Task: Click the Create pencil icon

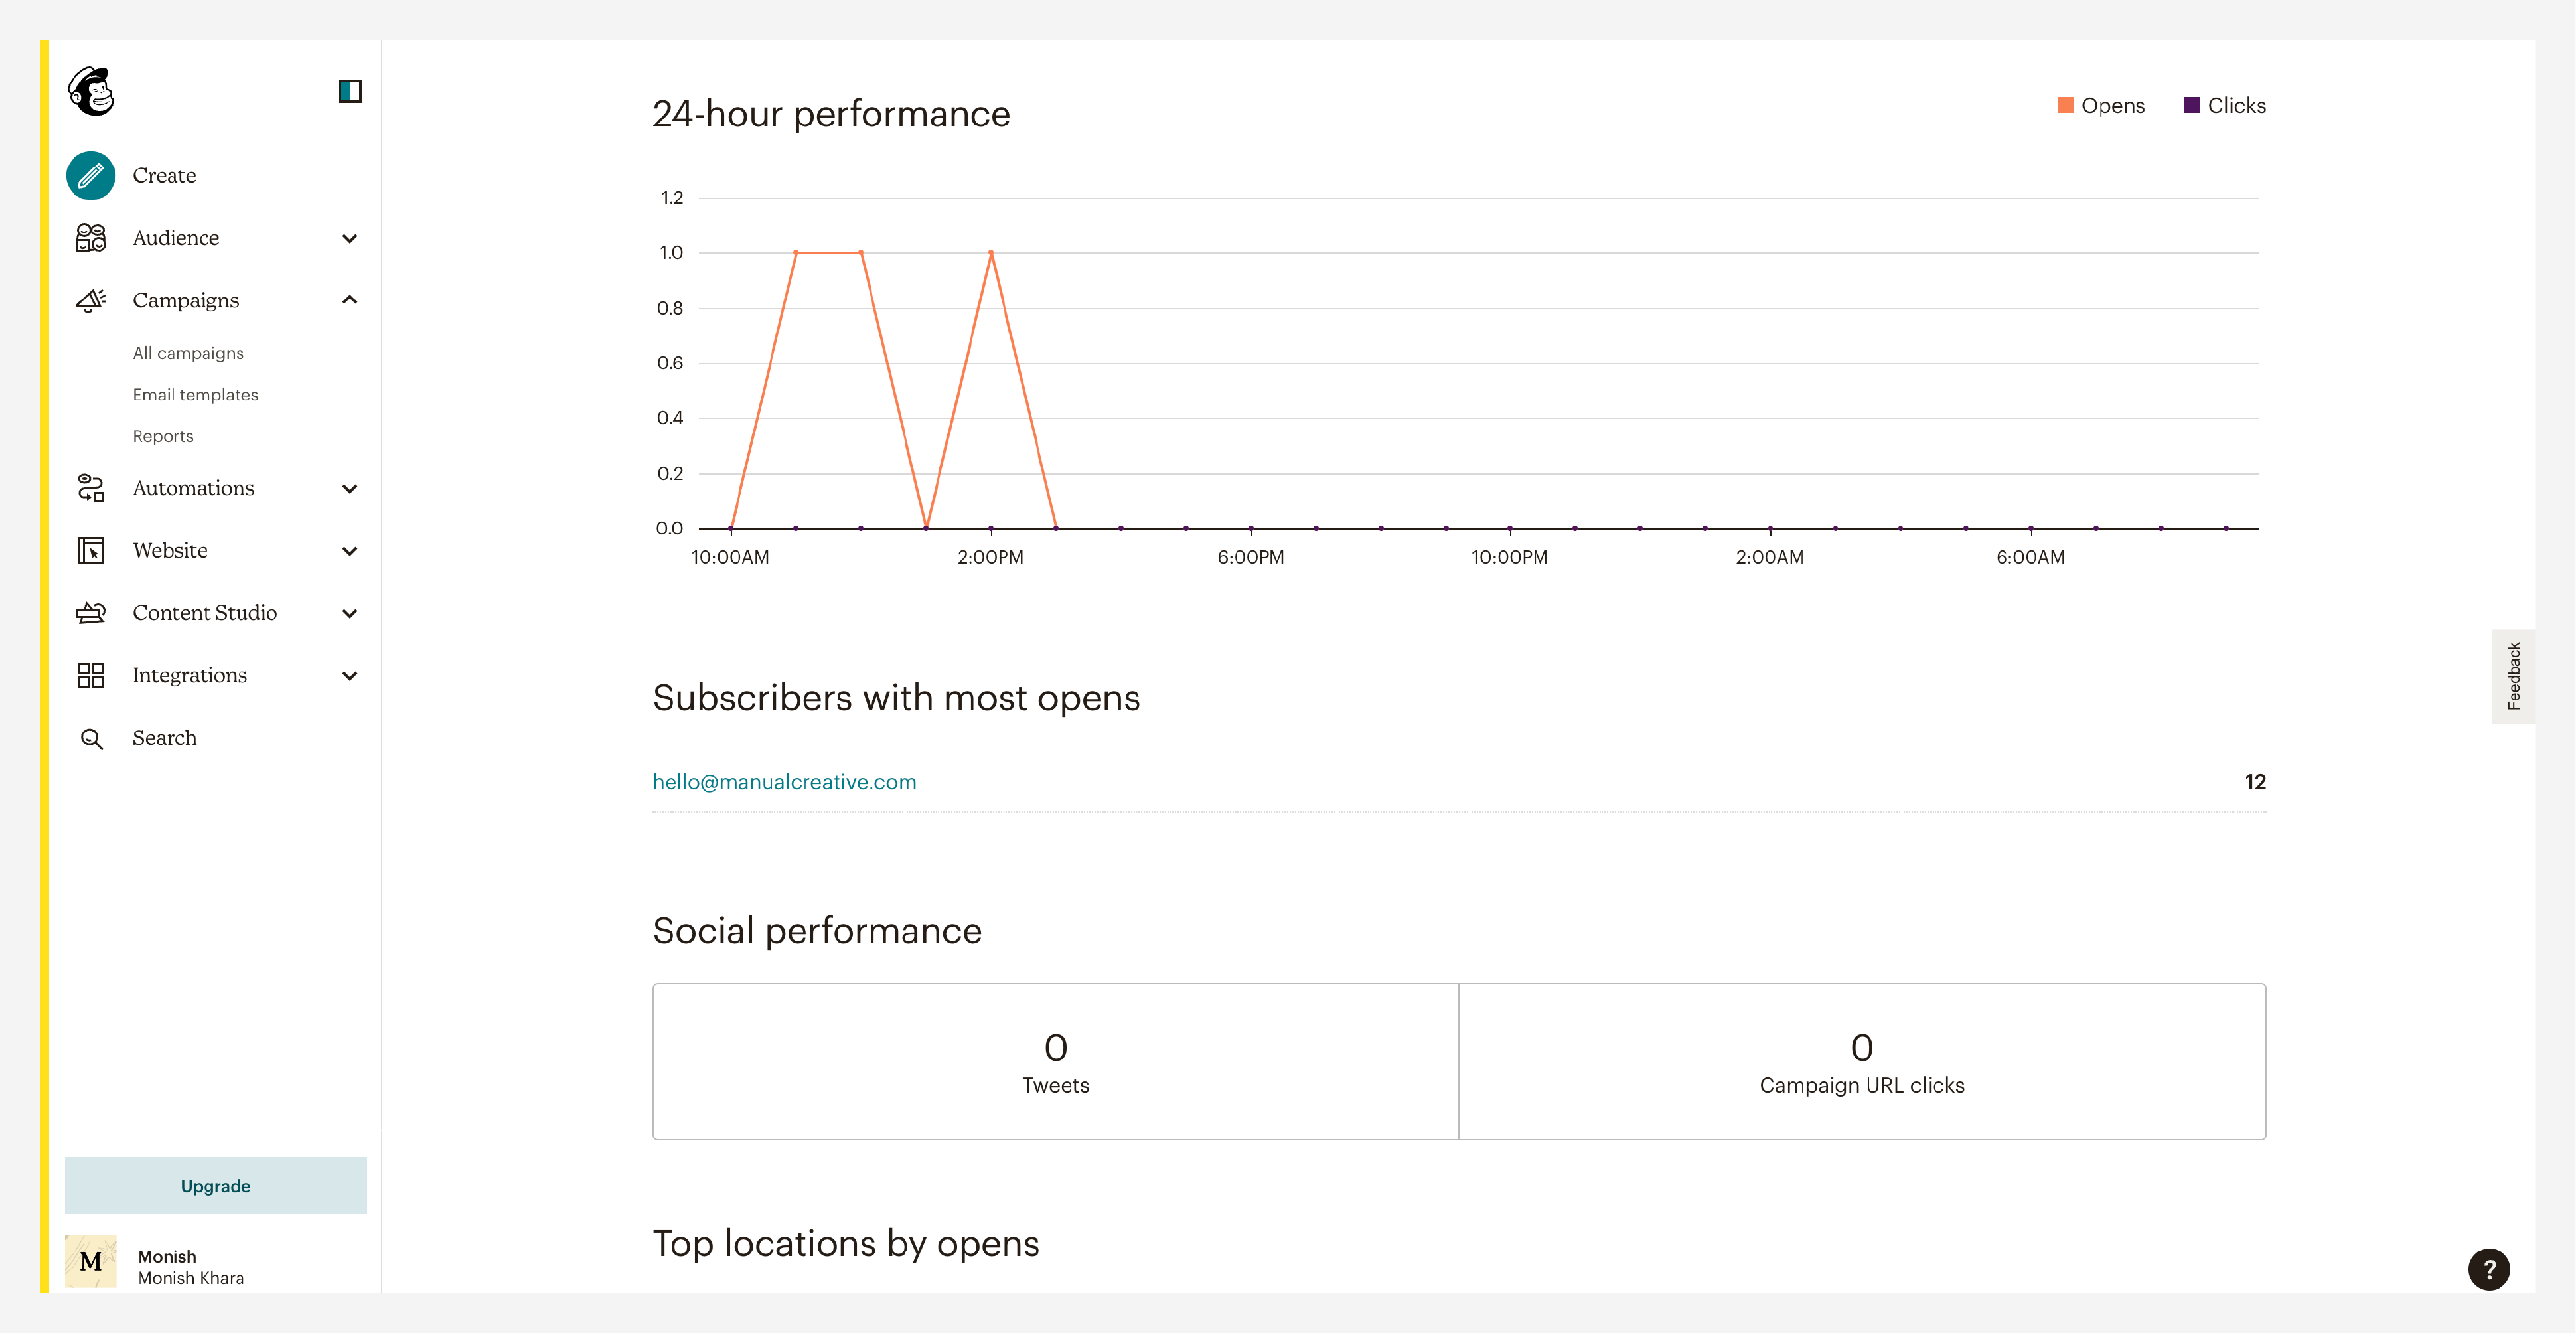Action: (91, 175)
